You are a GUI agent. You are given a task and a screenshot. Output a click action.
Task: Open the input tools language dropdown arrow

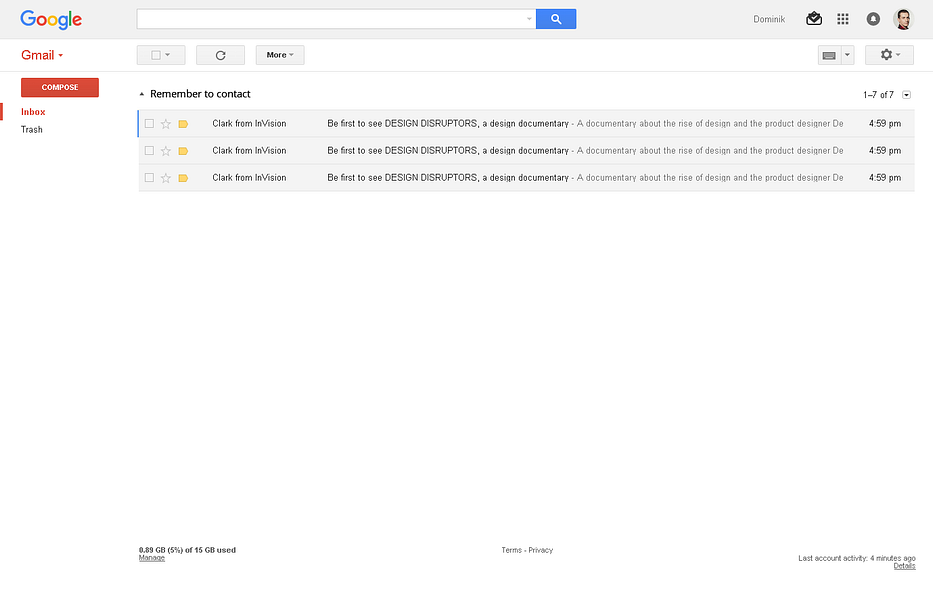(847, 55)
